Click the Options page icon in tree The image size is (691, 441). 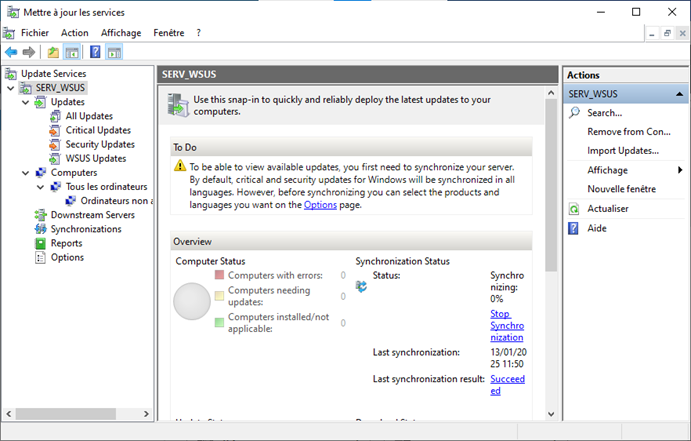pyautogui.click(x=40, y=257)
